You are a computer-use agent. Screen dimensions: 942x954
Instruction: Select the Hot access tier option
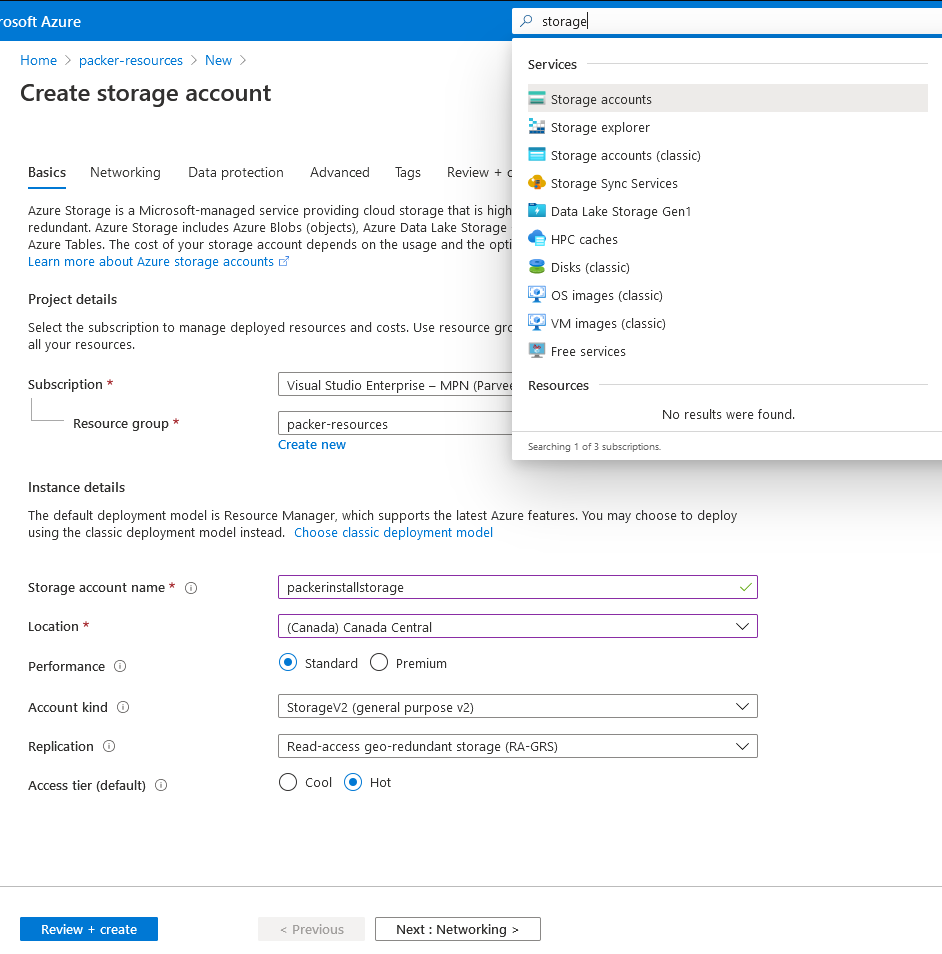tap(353, 782)
